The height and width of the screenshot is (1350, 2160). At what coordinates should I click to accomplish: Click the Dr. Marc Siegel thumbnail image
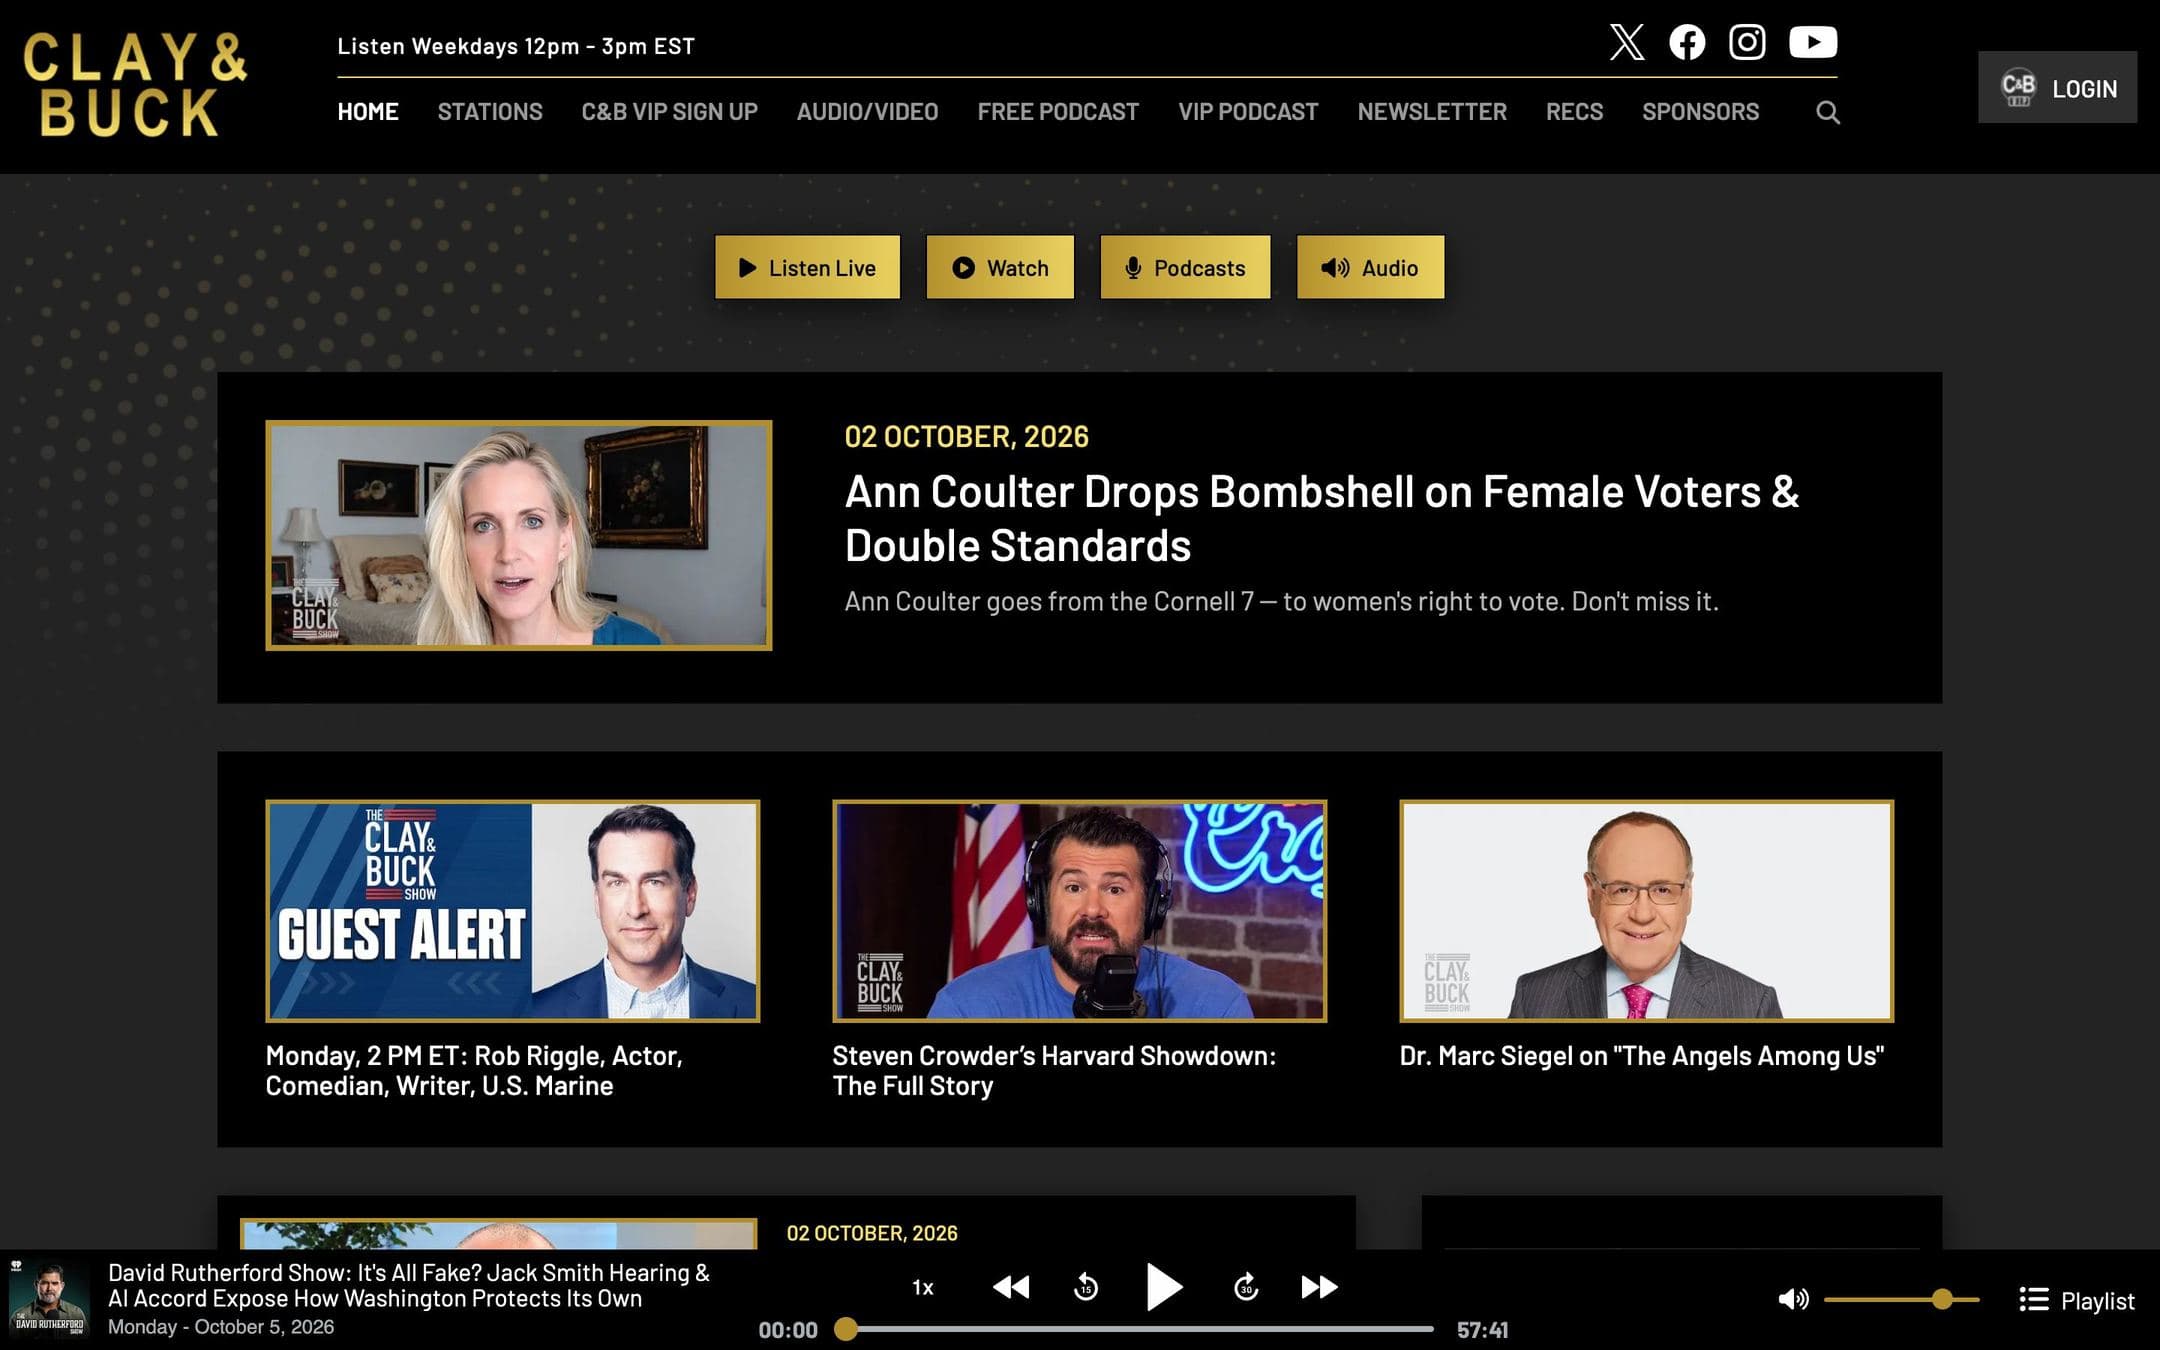(x=1646, y=911)
